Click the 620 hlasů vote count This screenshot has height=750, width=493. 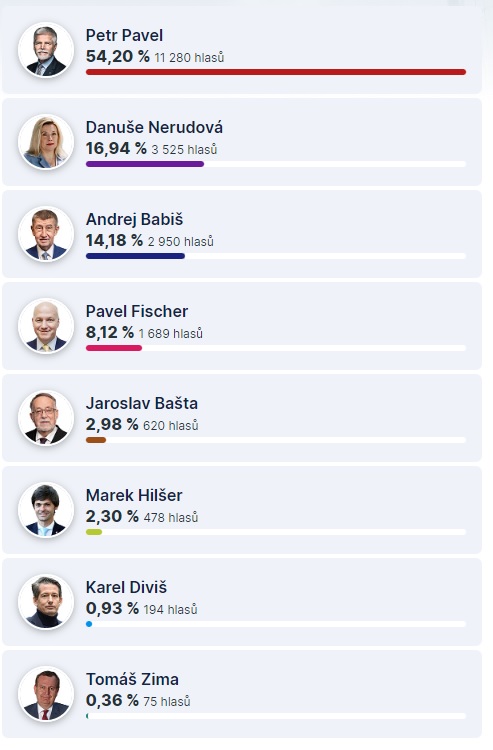171,425
